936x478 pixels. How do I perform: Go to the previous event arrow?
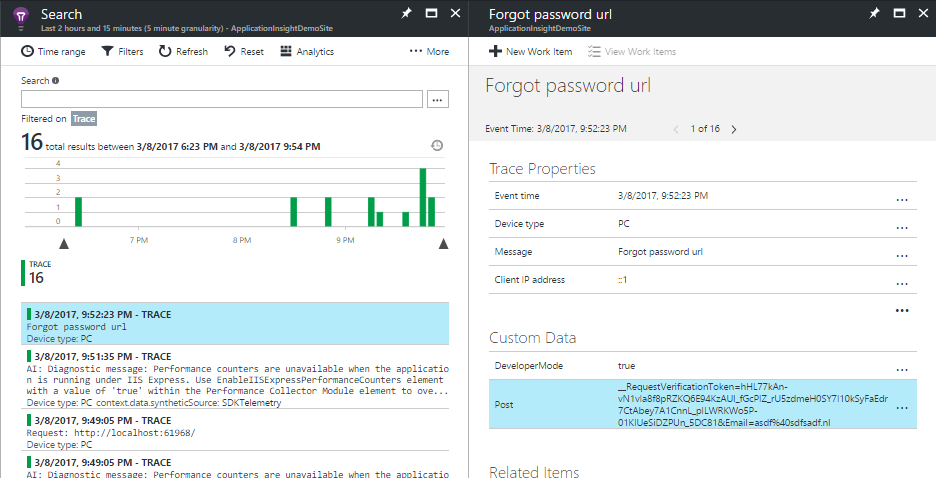[676, 129]
